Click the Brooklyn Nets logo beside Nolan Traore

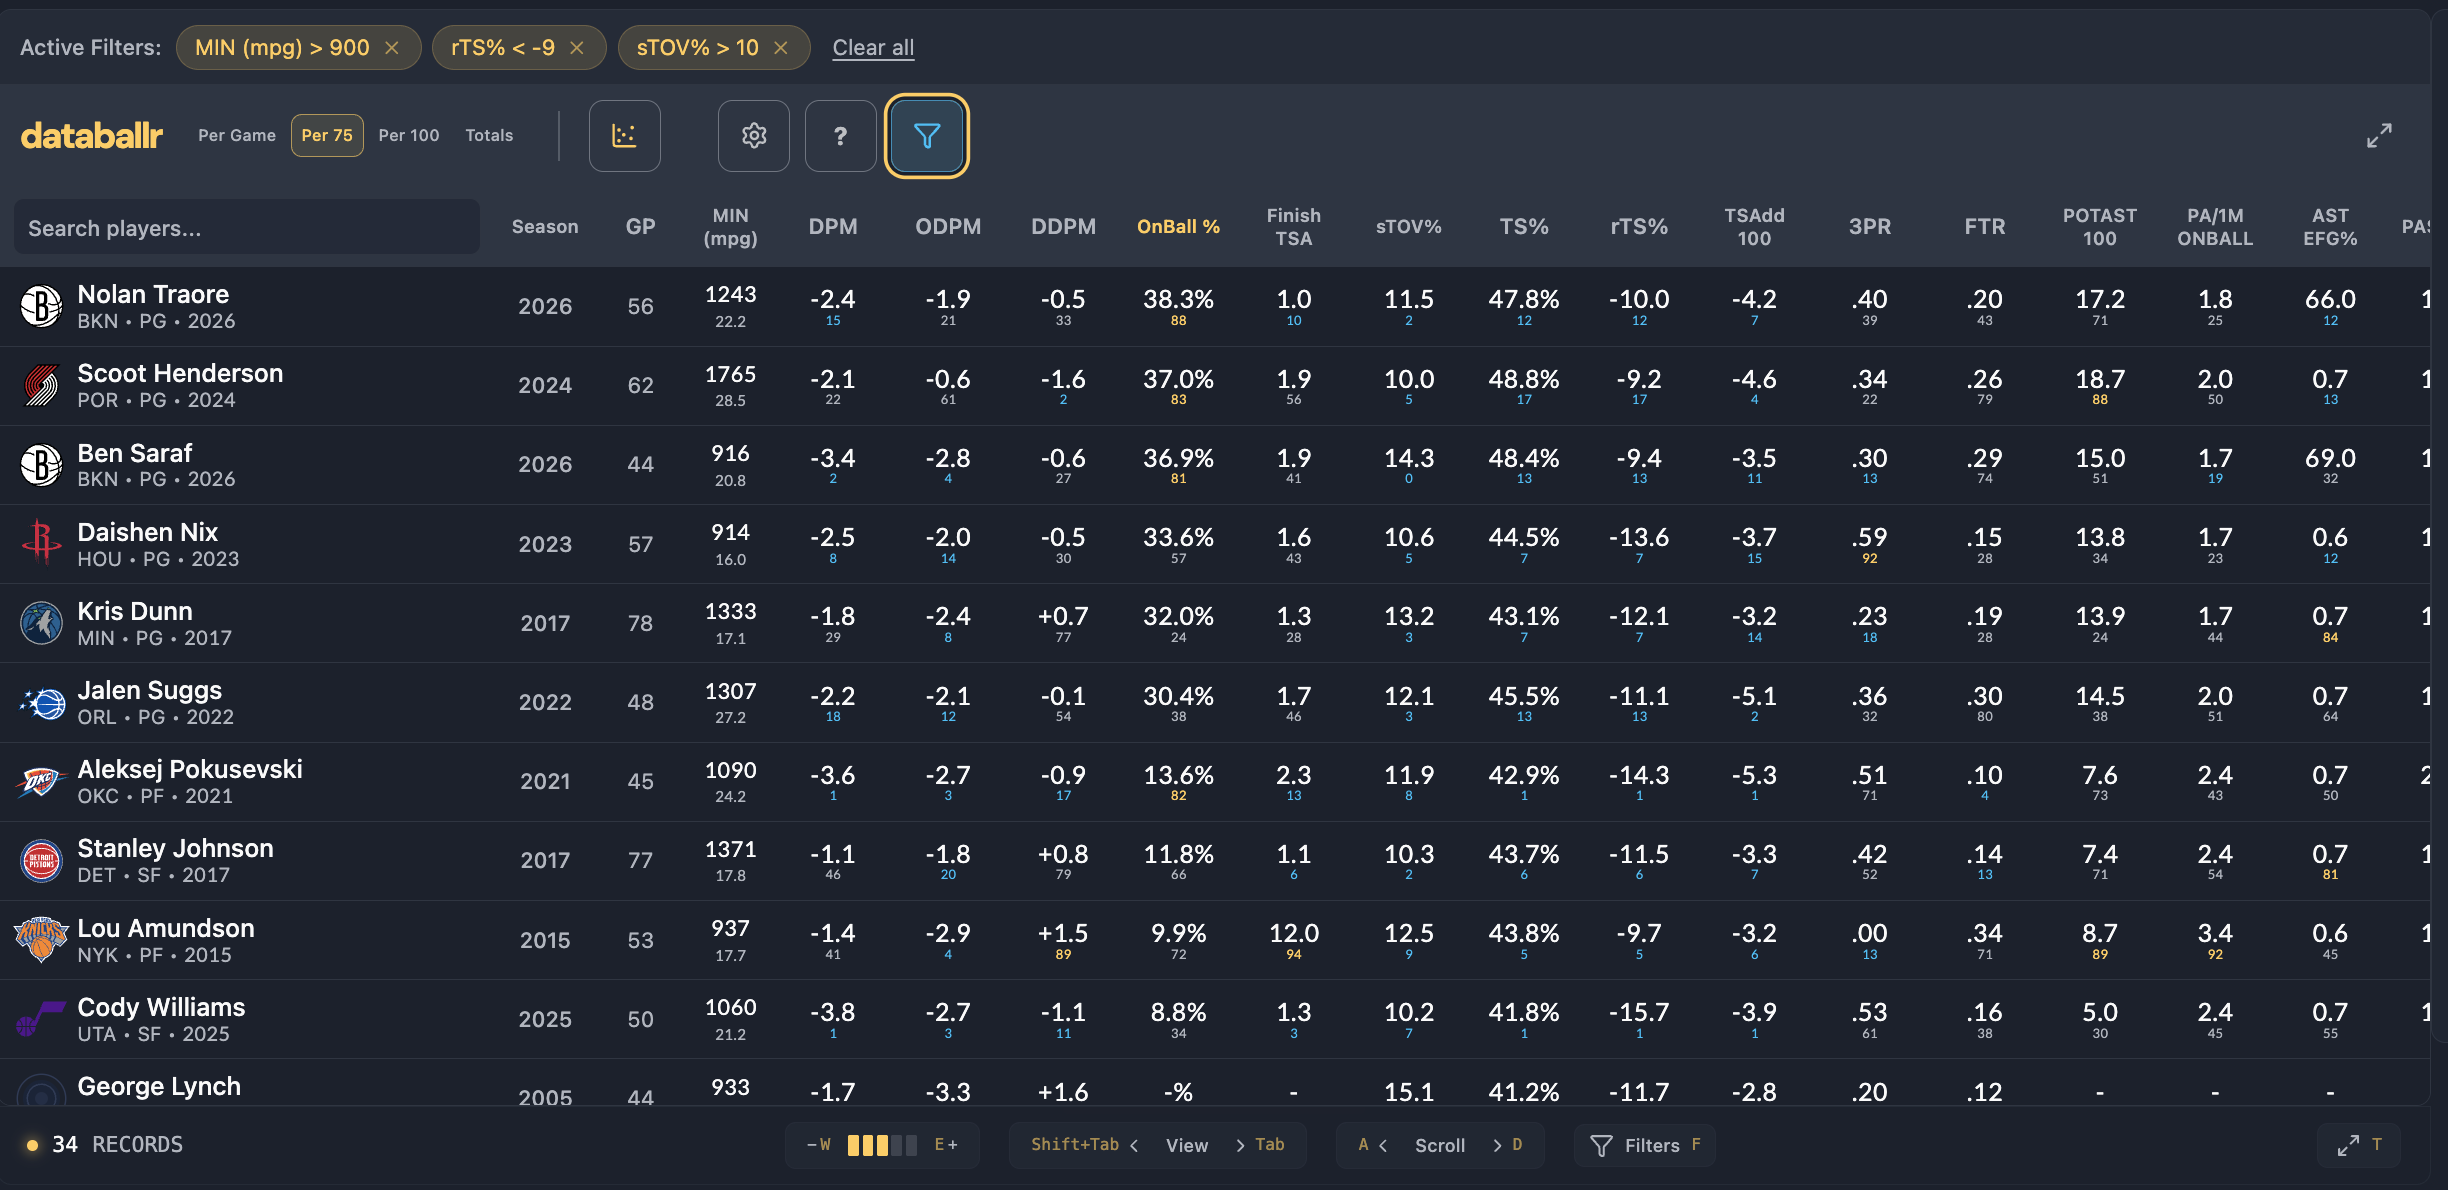pos(41,306)
